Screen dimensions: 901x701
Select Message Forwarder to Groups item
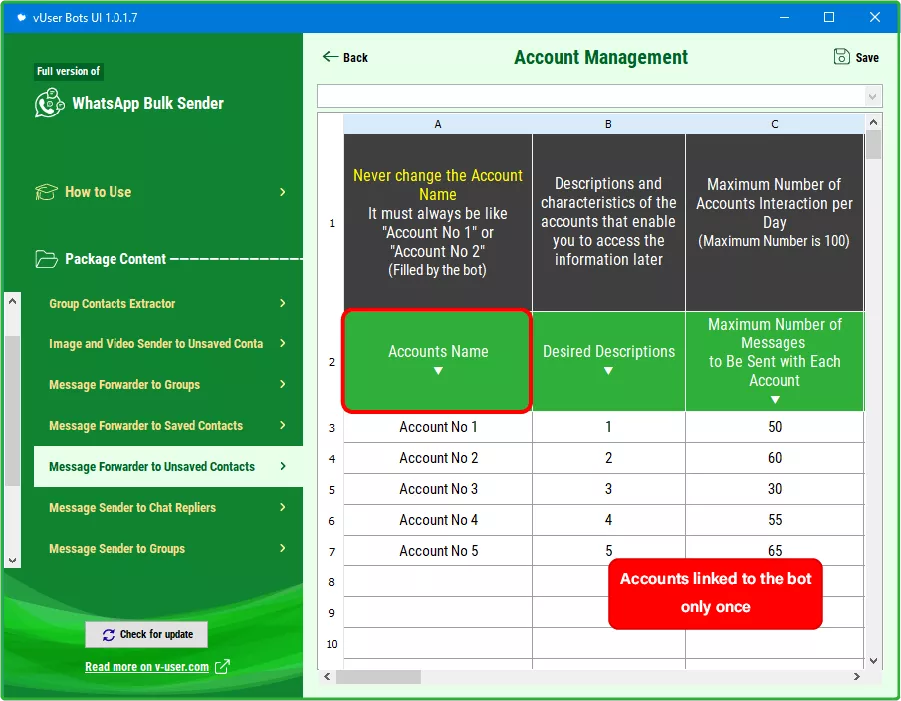[x=168, y=384]
